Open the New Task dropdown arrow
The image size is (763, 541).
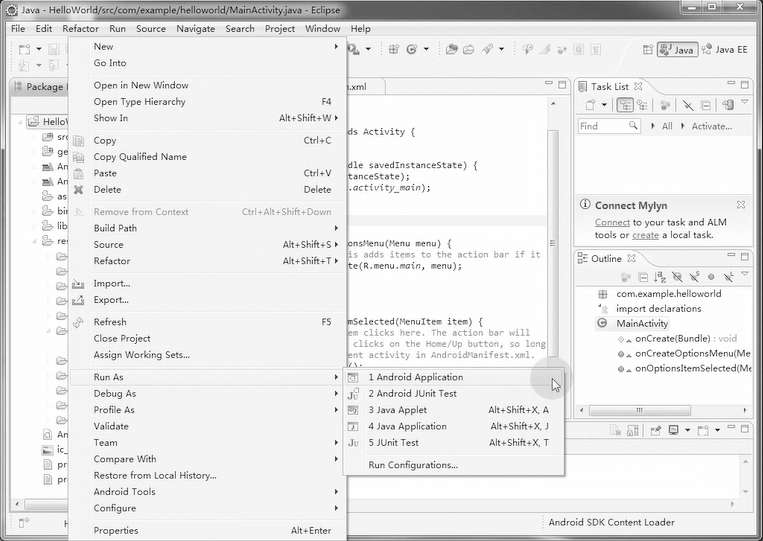pos(604,105)
